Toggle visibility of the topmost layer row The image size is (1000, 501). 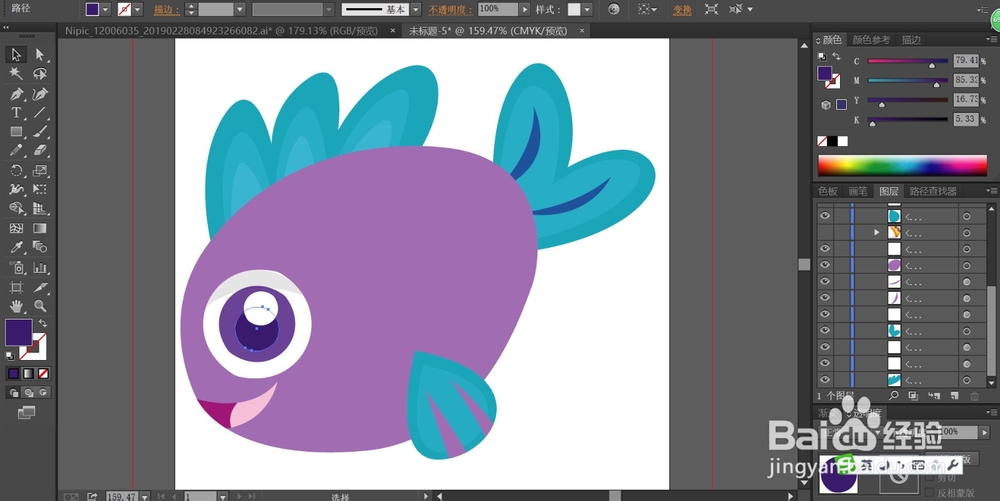825,215
